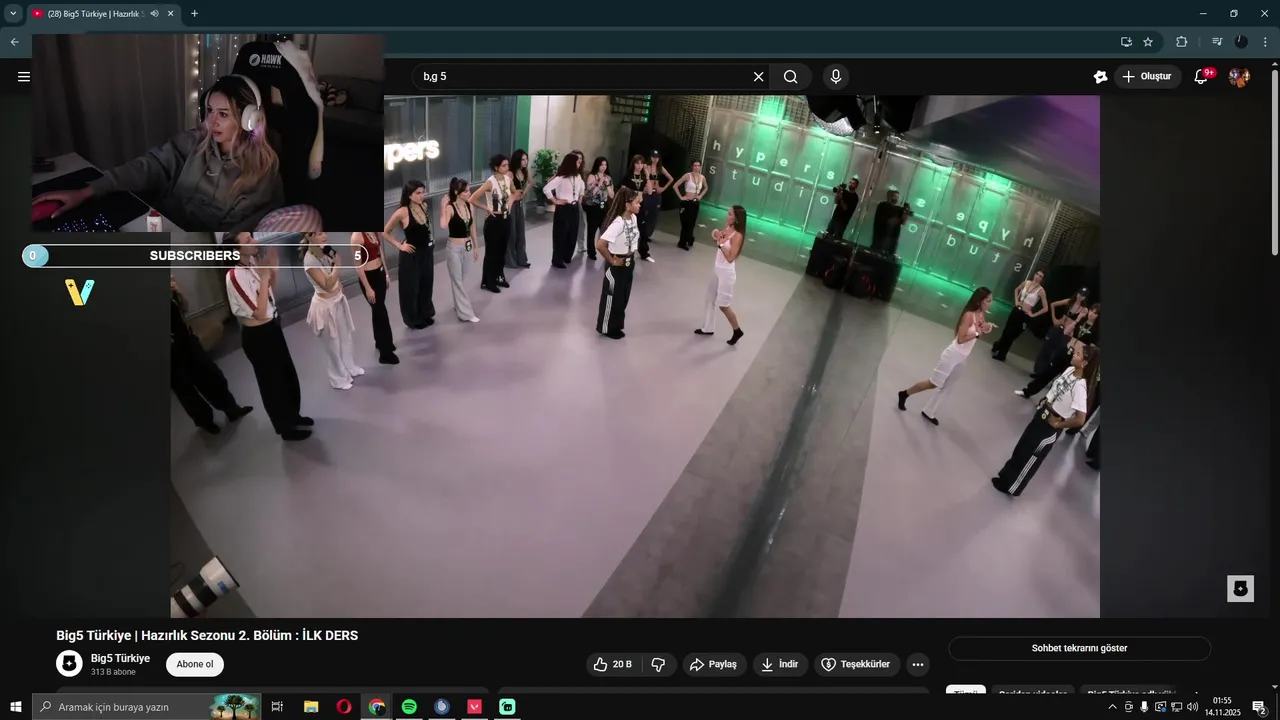Image resolution: width=1280 pixels, height=720 pixels.
Task: Bookmark this page with the star
Action: (x=1148, y=42)
